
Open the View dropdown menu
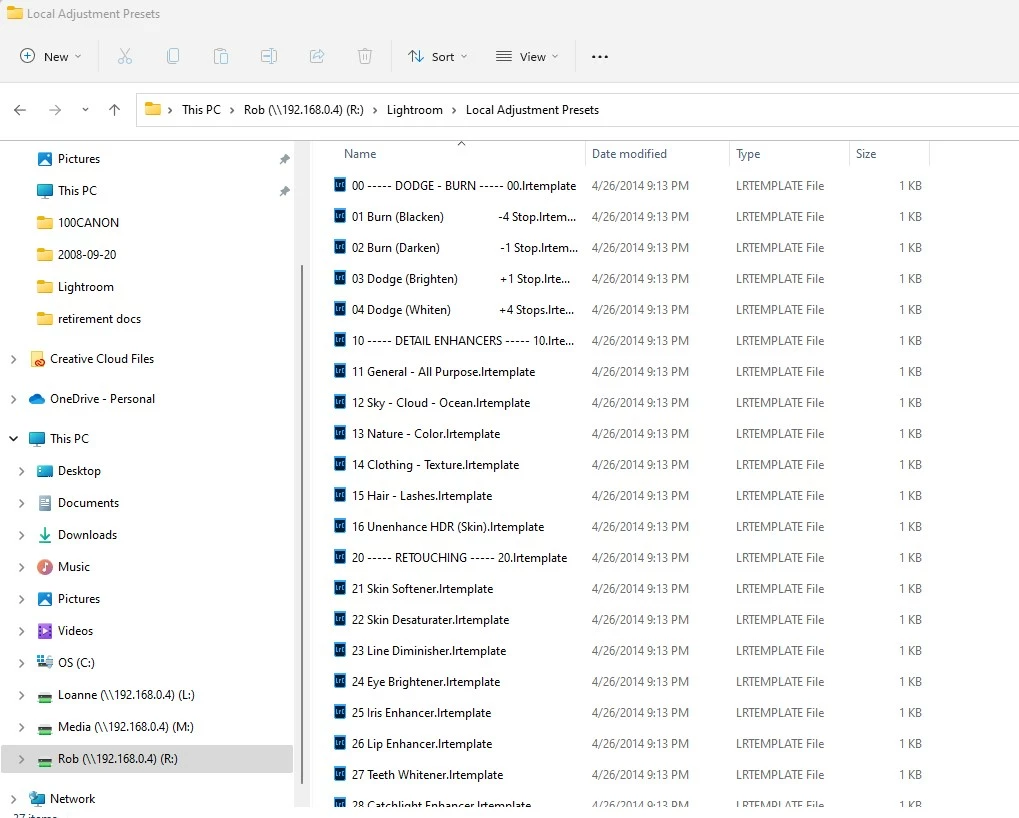click(526, 57)
